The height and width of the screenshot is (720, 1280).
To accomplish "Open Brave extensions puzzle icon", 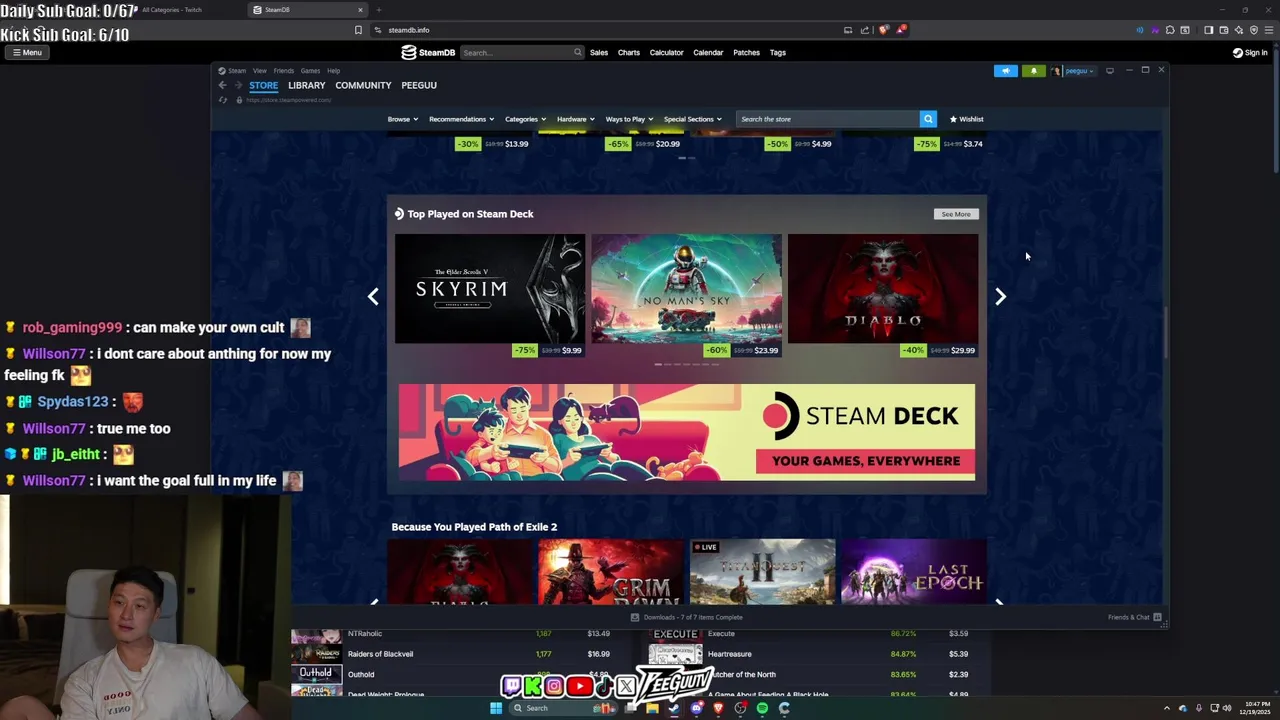I will pos(1170,30).
